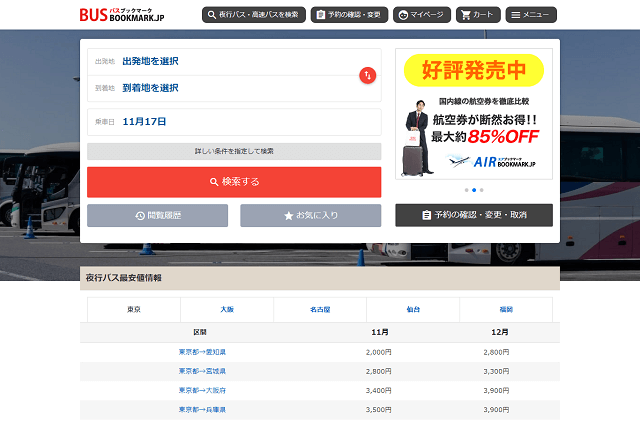Click night bus and highway bus search
The image size is (640, 421).
coord(252,15)
